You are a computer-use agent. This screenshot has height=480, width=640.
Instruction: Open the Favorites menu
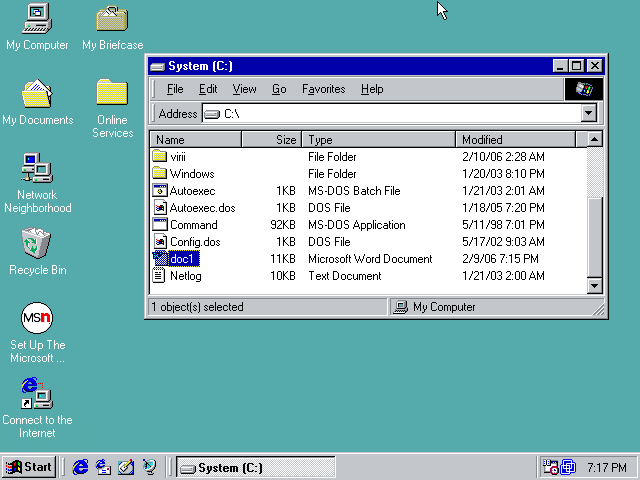point(323,89)
